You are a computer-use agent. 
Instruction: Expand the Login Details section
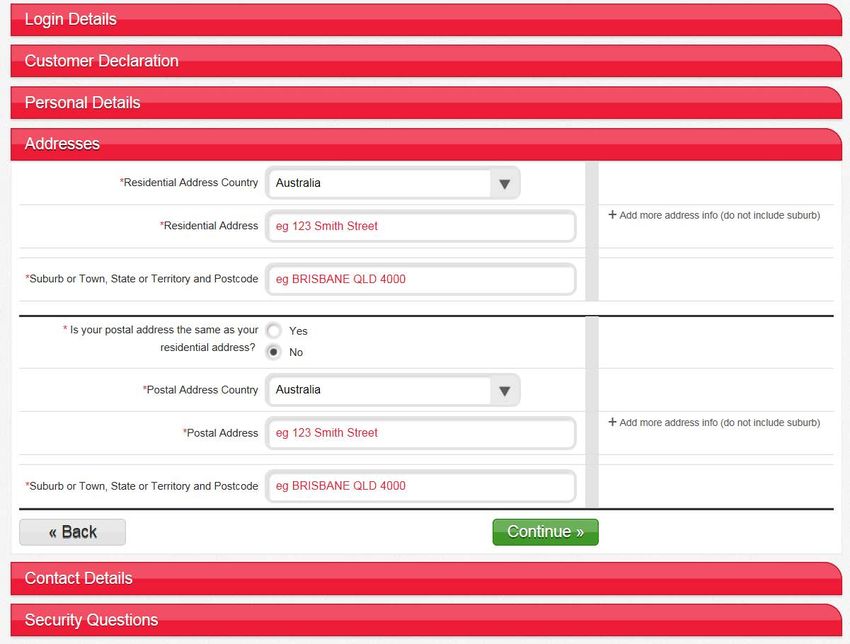coord(426,20)
